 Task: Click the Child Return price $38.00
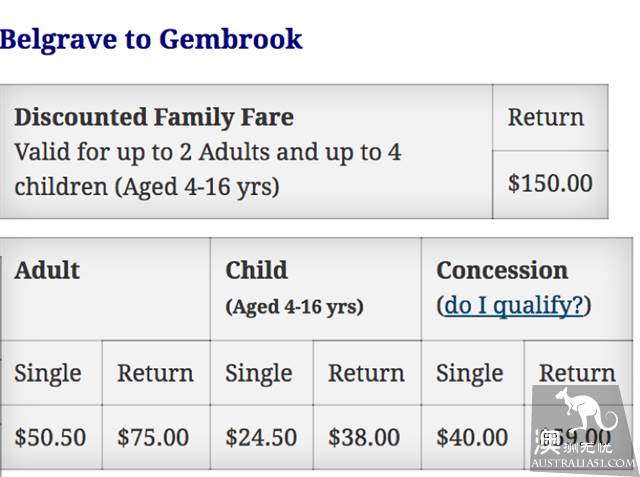(x=364, y=437)
